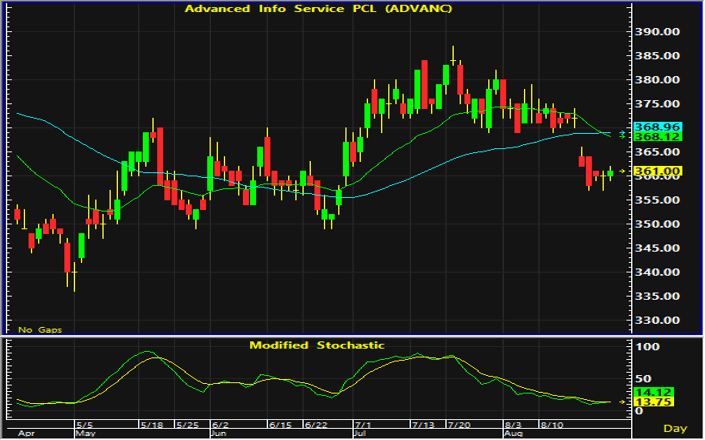Click the 5/25 date marker
The image size is (705, 440).
187,425
